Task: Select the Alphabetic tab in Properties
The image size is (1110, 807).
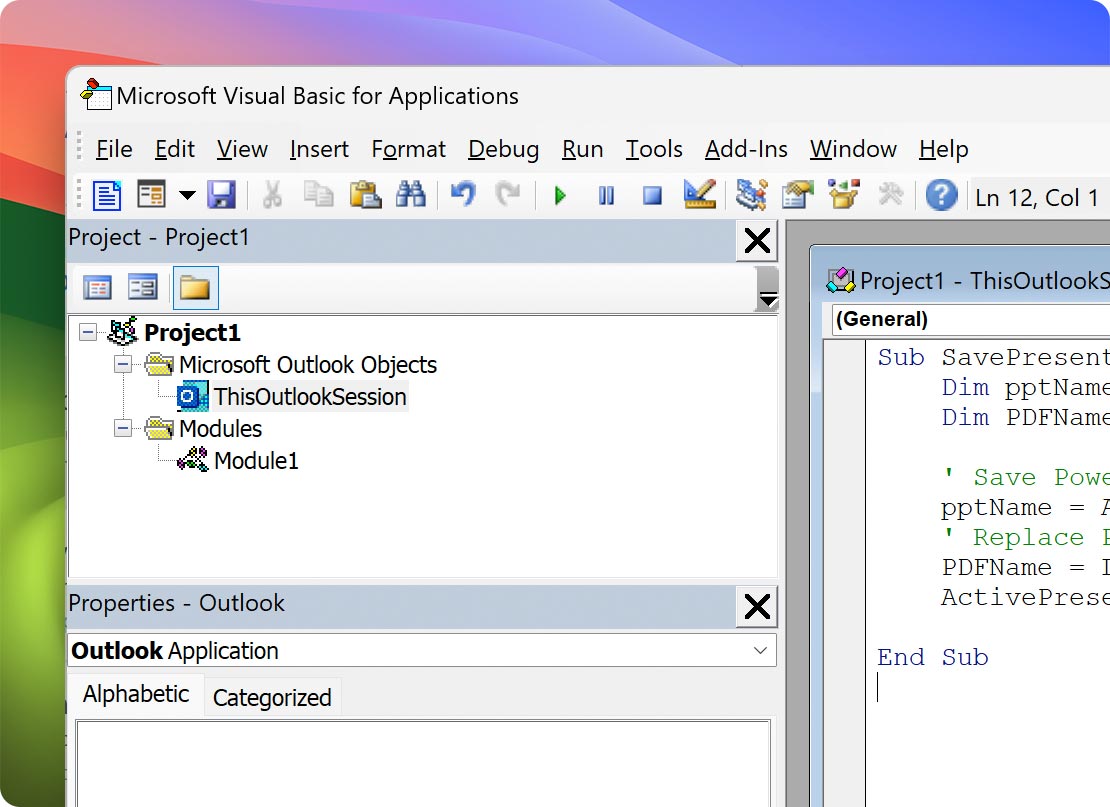Action: pos(135,693)
